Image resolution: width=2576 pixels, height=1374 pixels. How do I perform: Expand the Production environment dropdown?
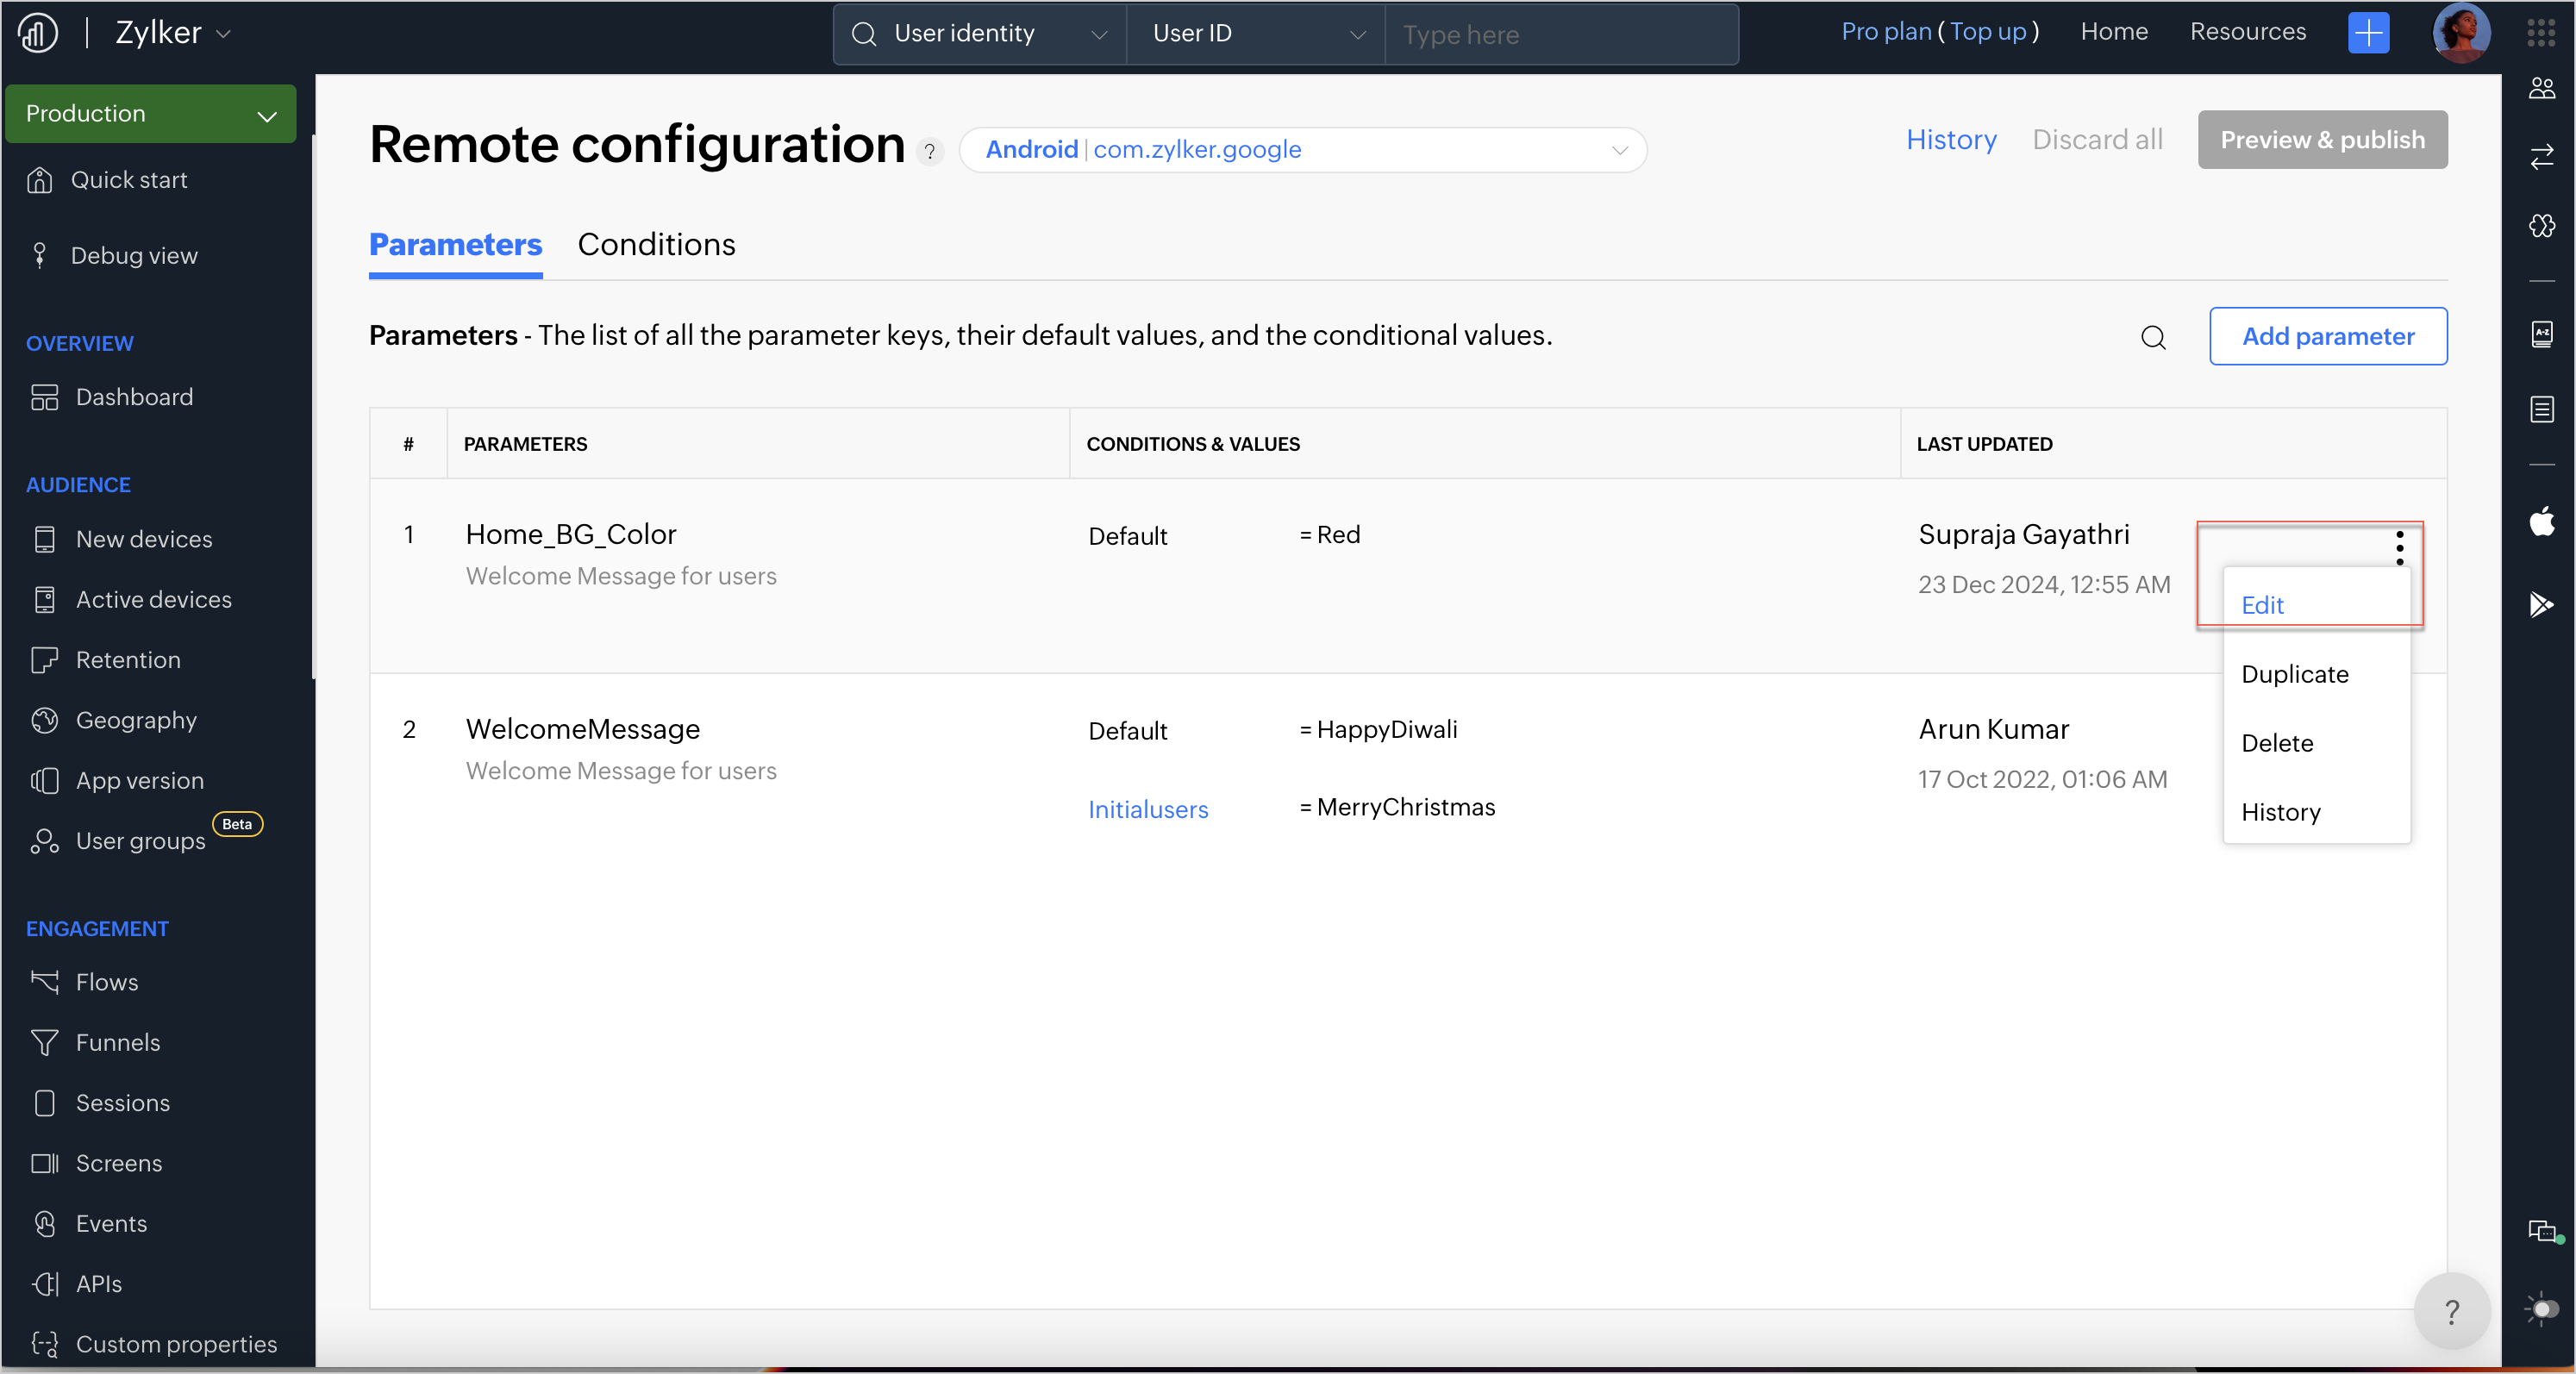click(x=150, y=114)
